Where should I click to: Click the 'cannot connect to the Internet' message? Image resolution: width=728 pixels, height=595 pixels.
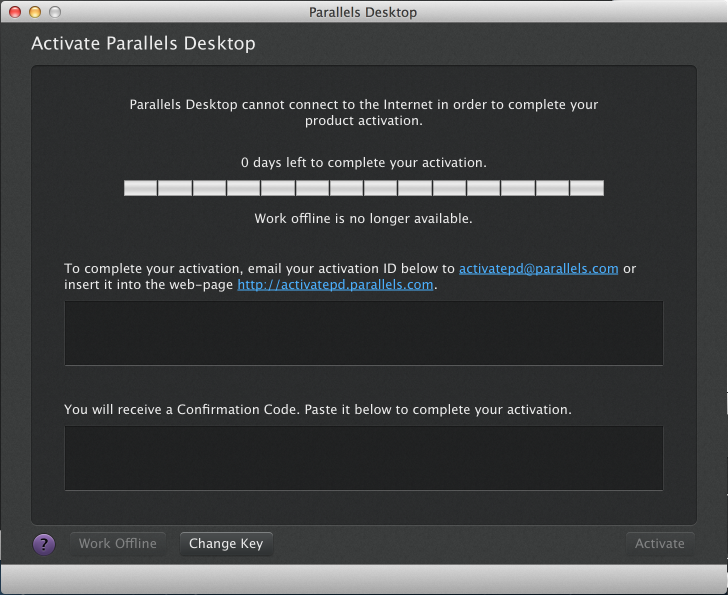click(x=364, y=112)
